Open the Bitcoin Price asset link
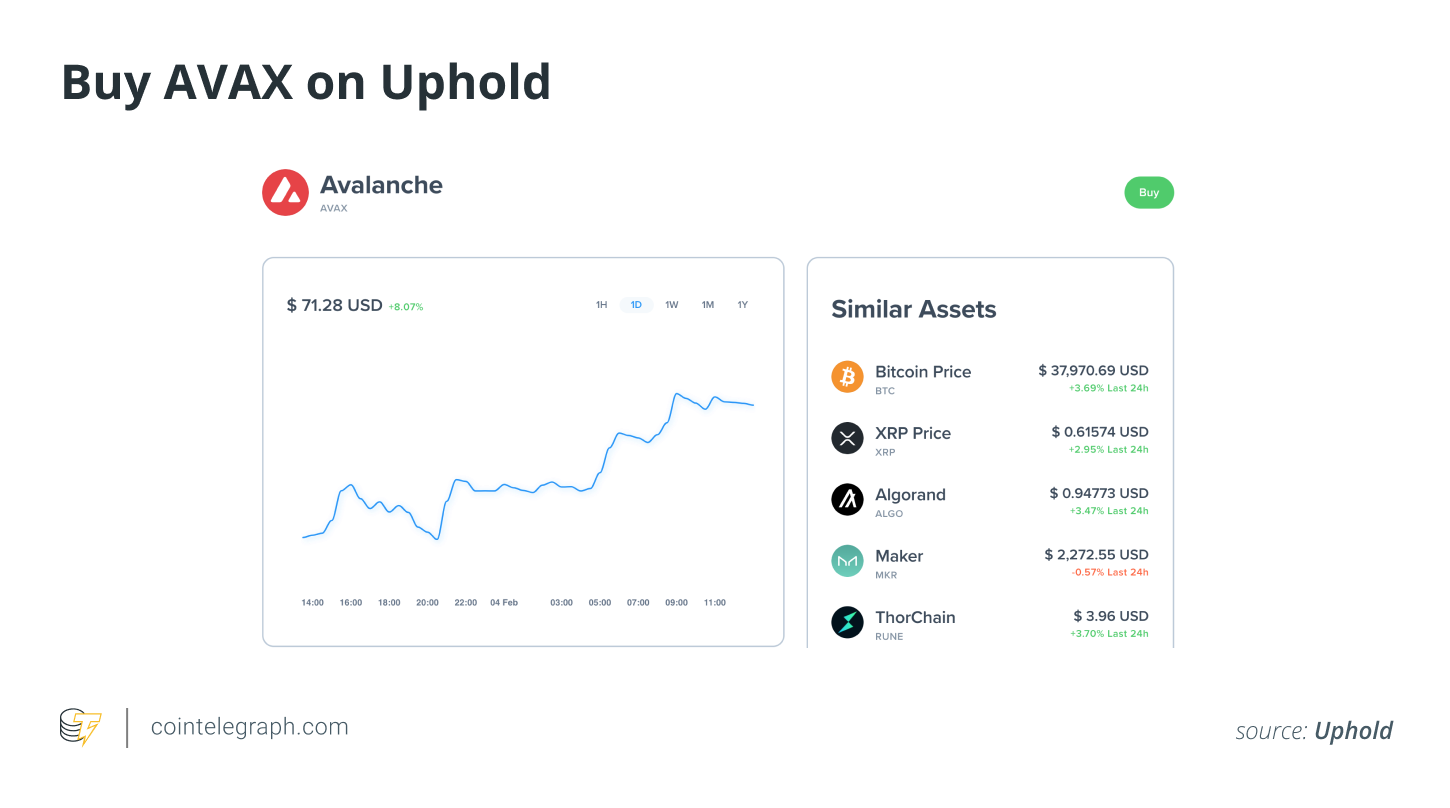 pos(922,372)
